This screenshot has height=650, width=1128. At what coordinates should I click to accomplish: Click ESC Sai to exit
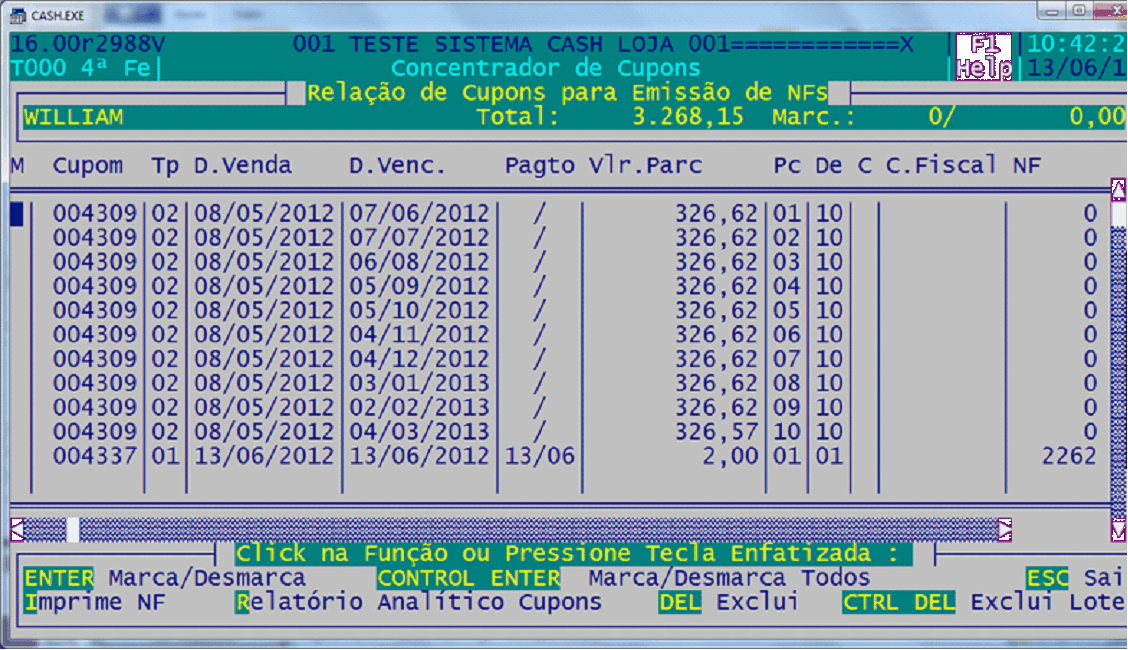tap(1074, 578)
